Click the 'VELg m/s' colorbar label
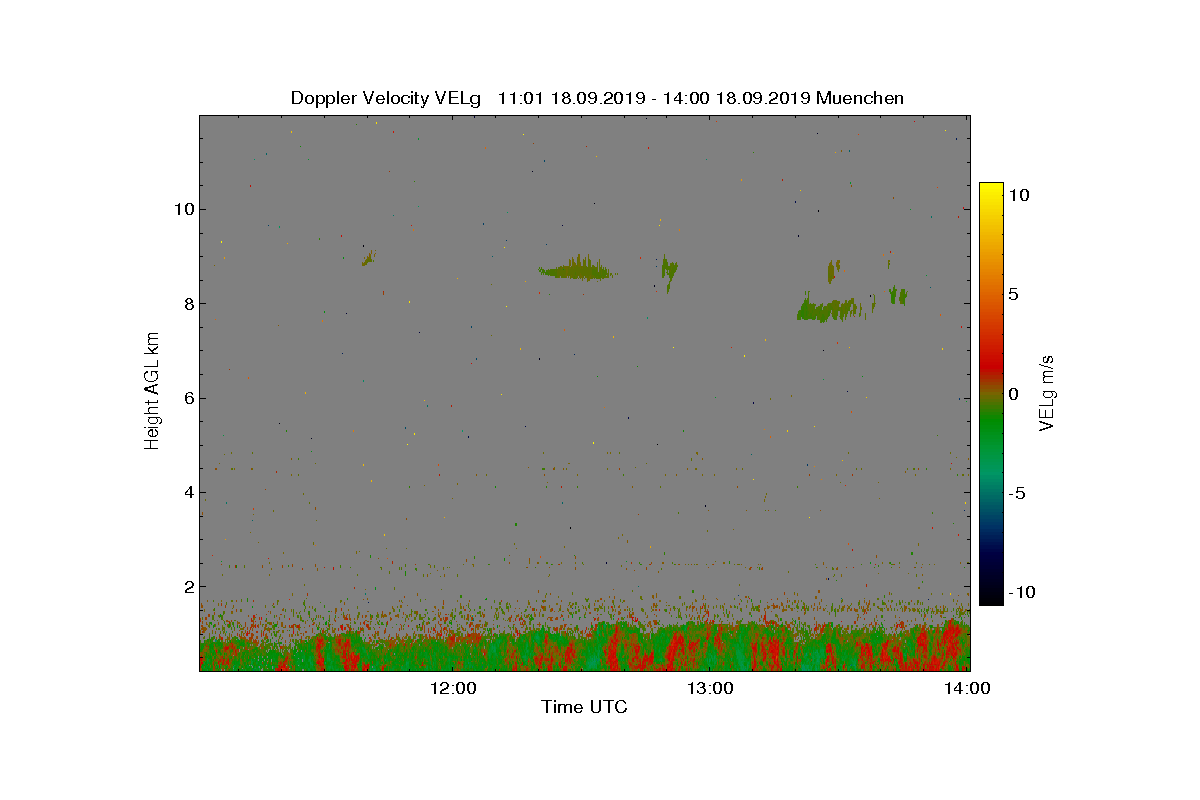Image resolution: width=1200 pixels, height=800 pixels. (x=1047, y=392)
